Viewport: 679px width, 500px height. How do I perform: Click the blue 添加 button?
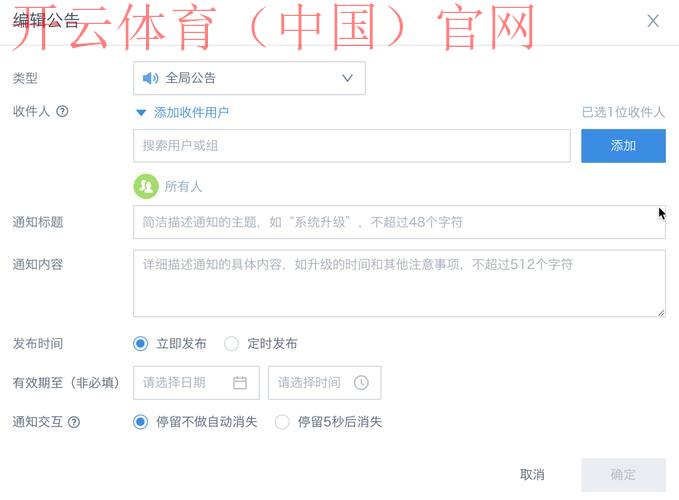tap(623, 145)
